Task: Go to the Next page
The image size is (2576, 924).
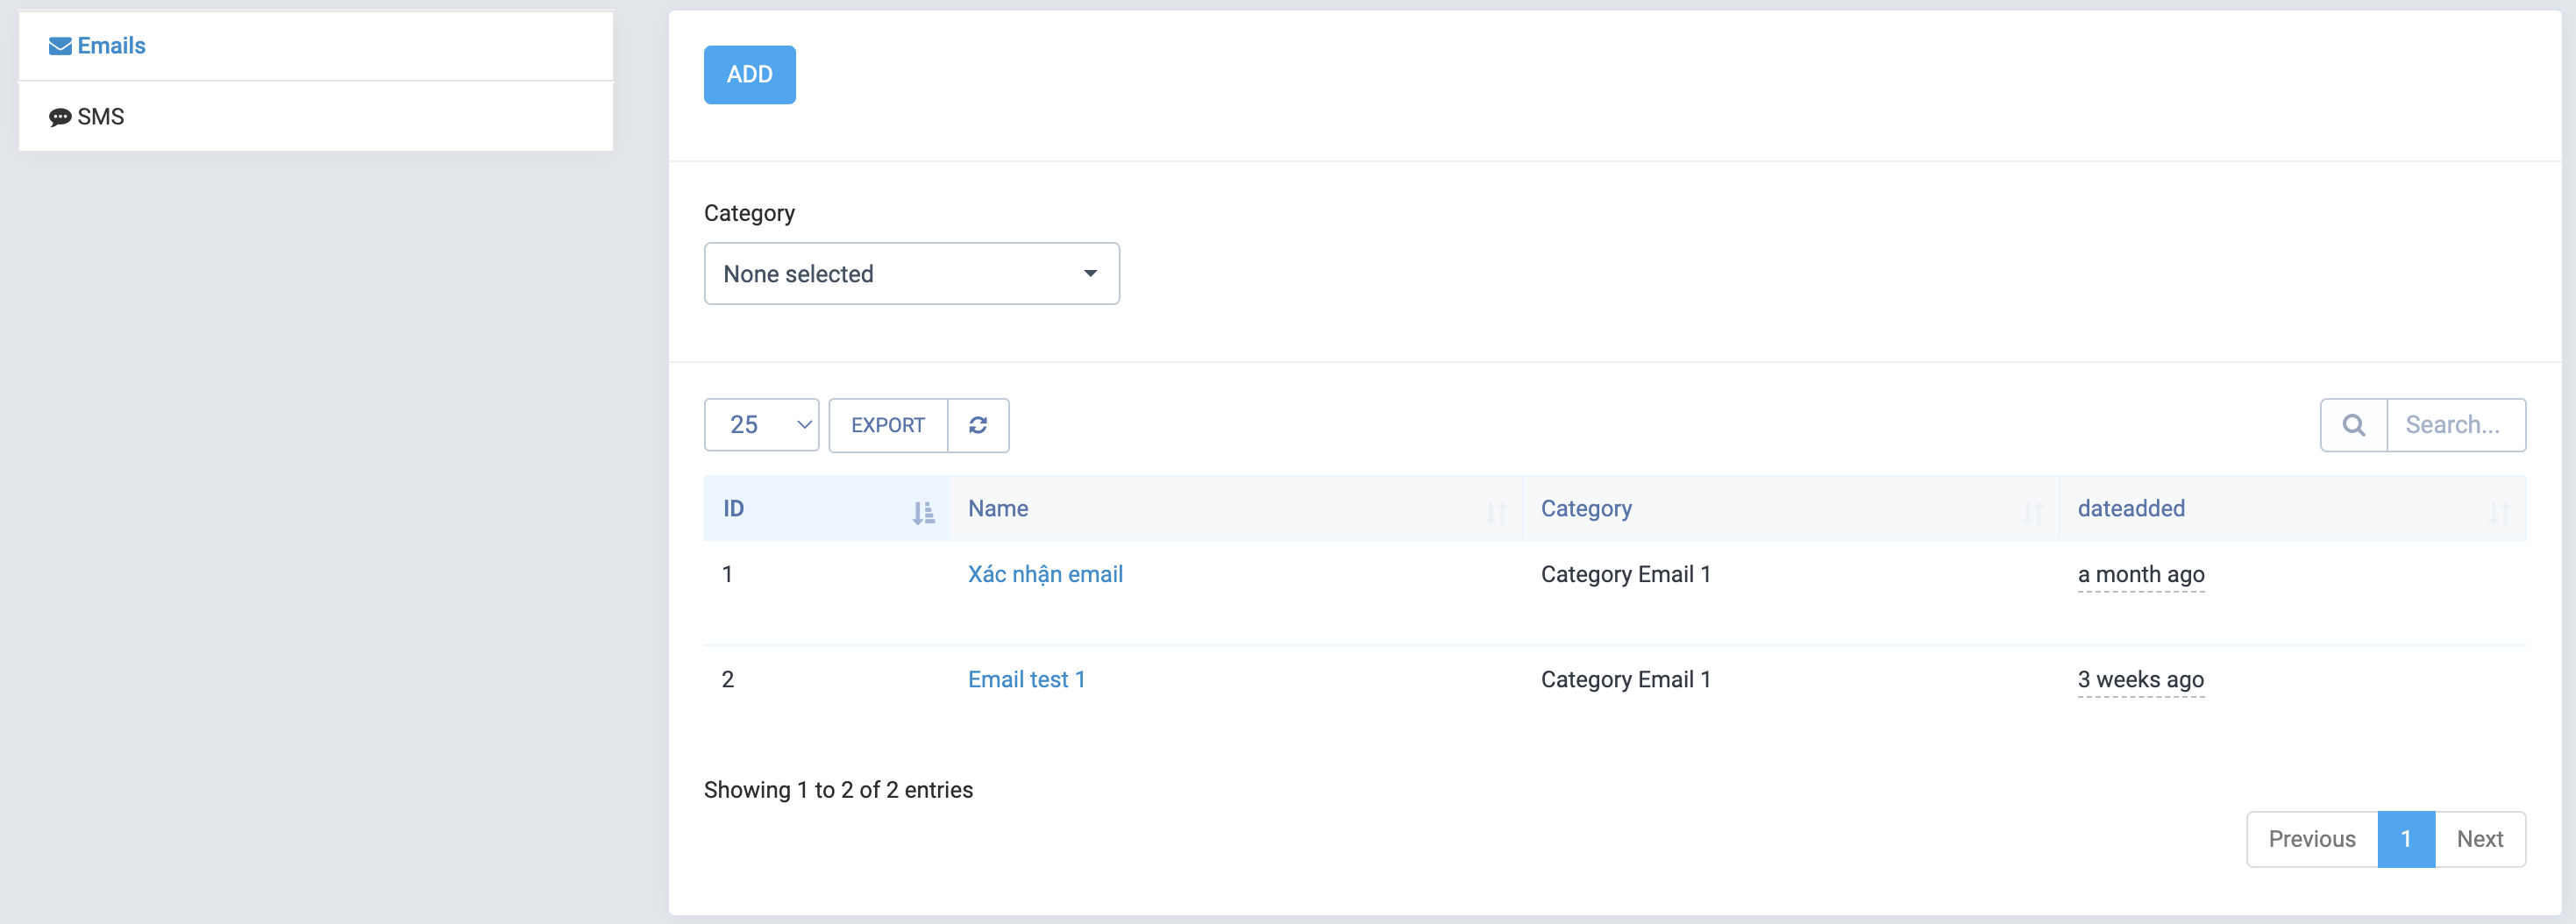Action: pos(2479,839)
